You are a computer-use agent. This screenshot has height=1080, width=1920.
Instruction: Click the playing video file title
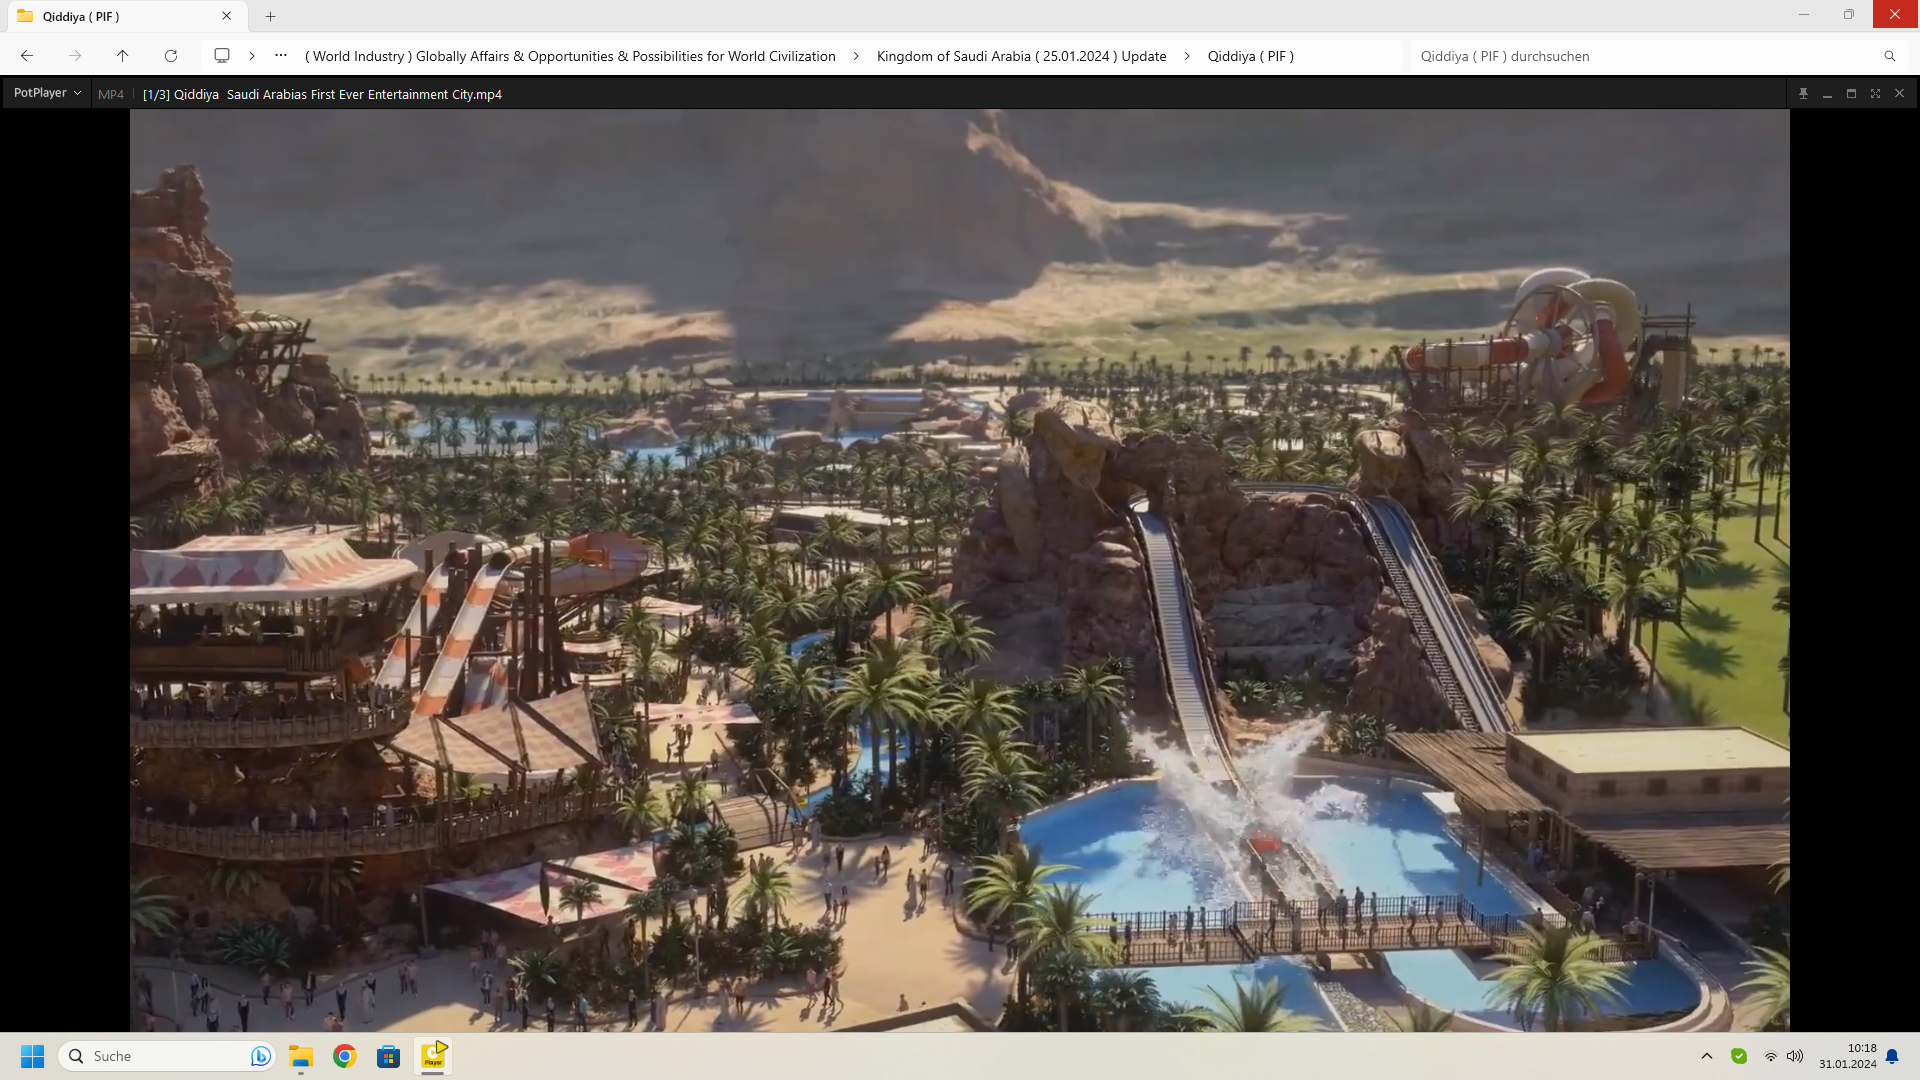(x=322, y=94)
